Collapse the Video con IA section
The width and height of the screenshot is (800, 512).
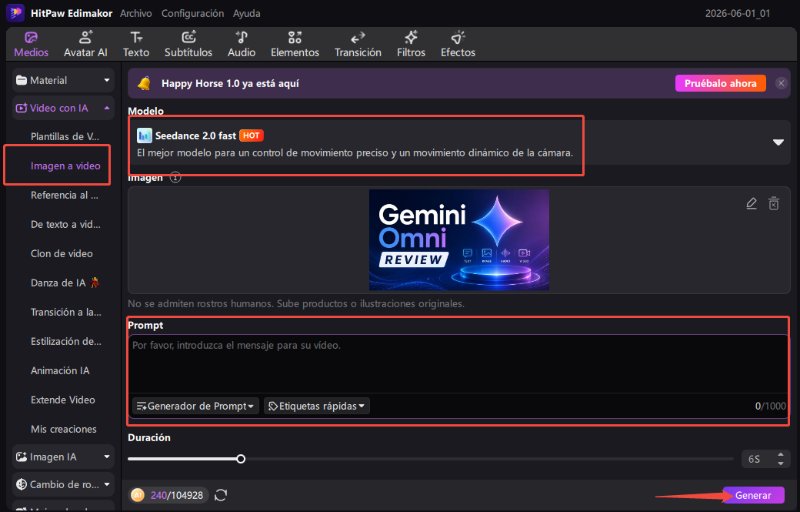tap(63, 108)
